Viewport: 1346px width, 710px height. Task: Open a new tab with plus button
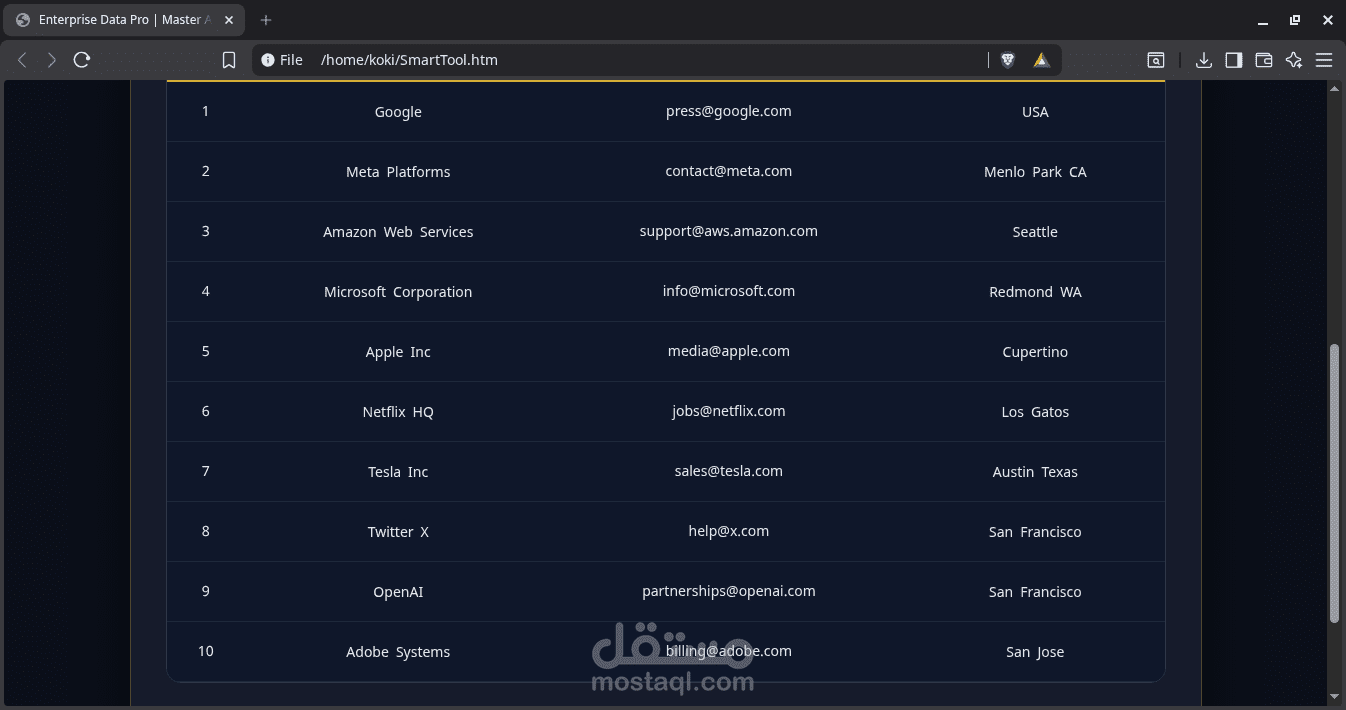(266, 20)
